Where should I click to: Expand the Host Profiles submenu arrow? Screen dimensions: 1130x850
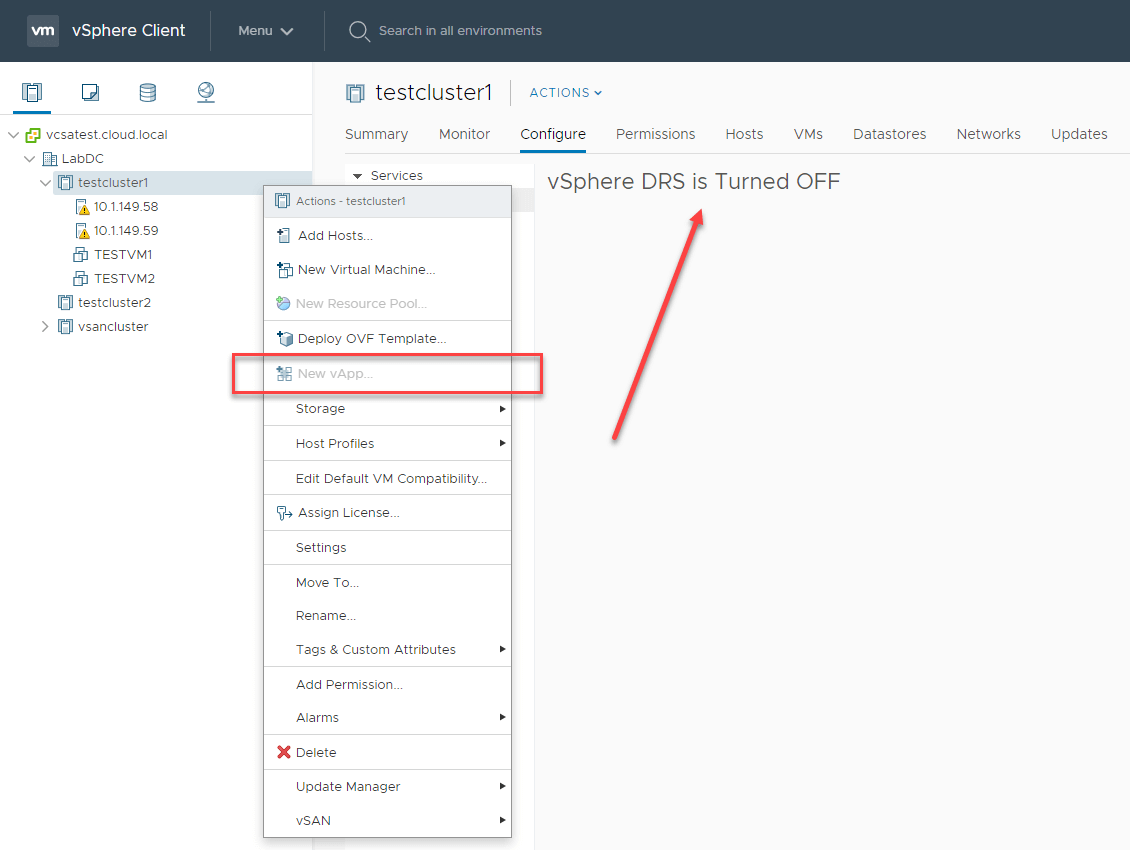coord(502,443)
